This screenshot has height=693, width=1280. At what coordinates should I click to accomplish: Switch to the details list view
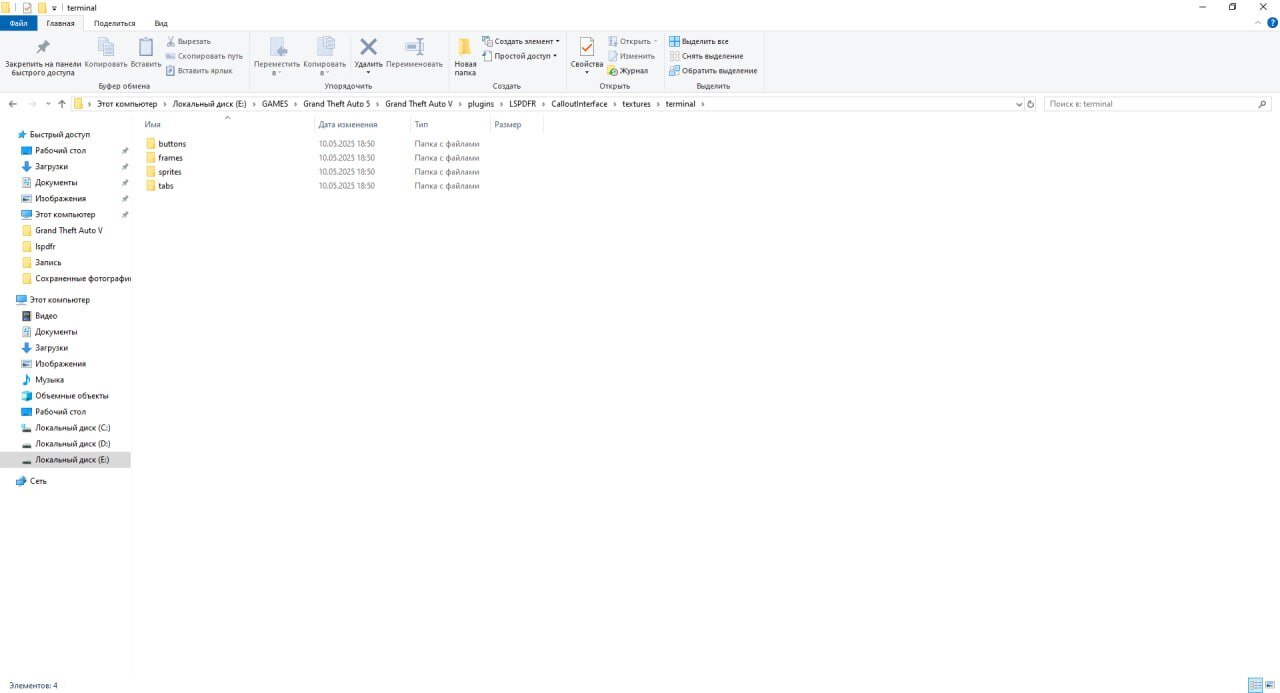[1254, 685]
